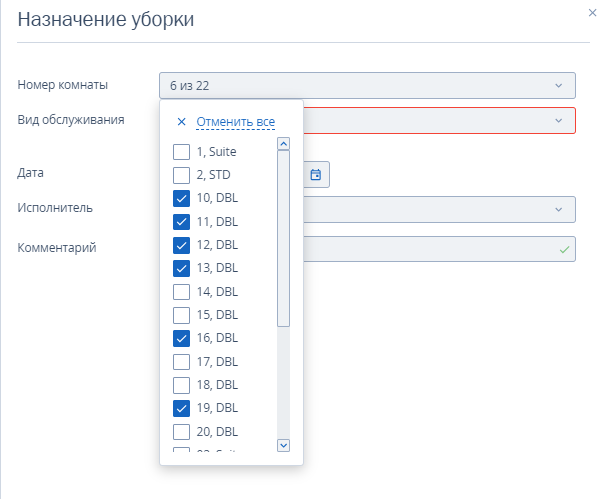Uncheck the 16, DBL room checkbox
The height and width of the screenshot is (499, 605).
[x=181, y=338]
